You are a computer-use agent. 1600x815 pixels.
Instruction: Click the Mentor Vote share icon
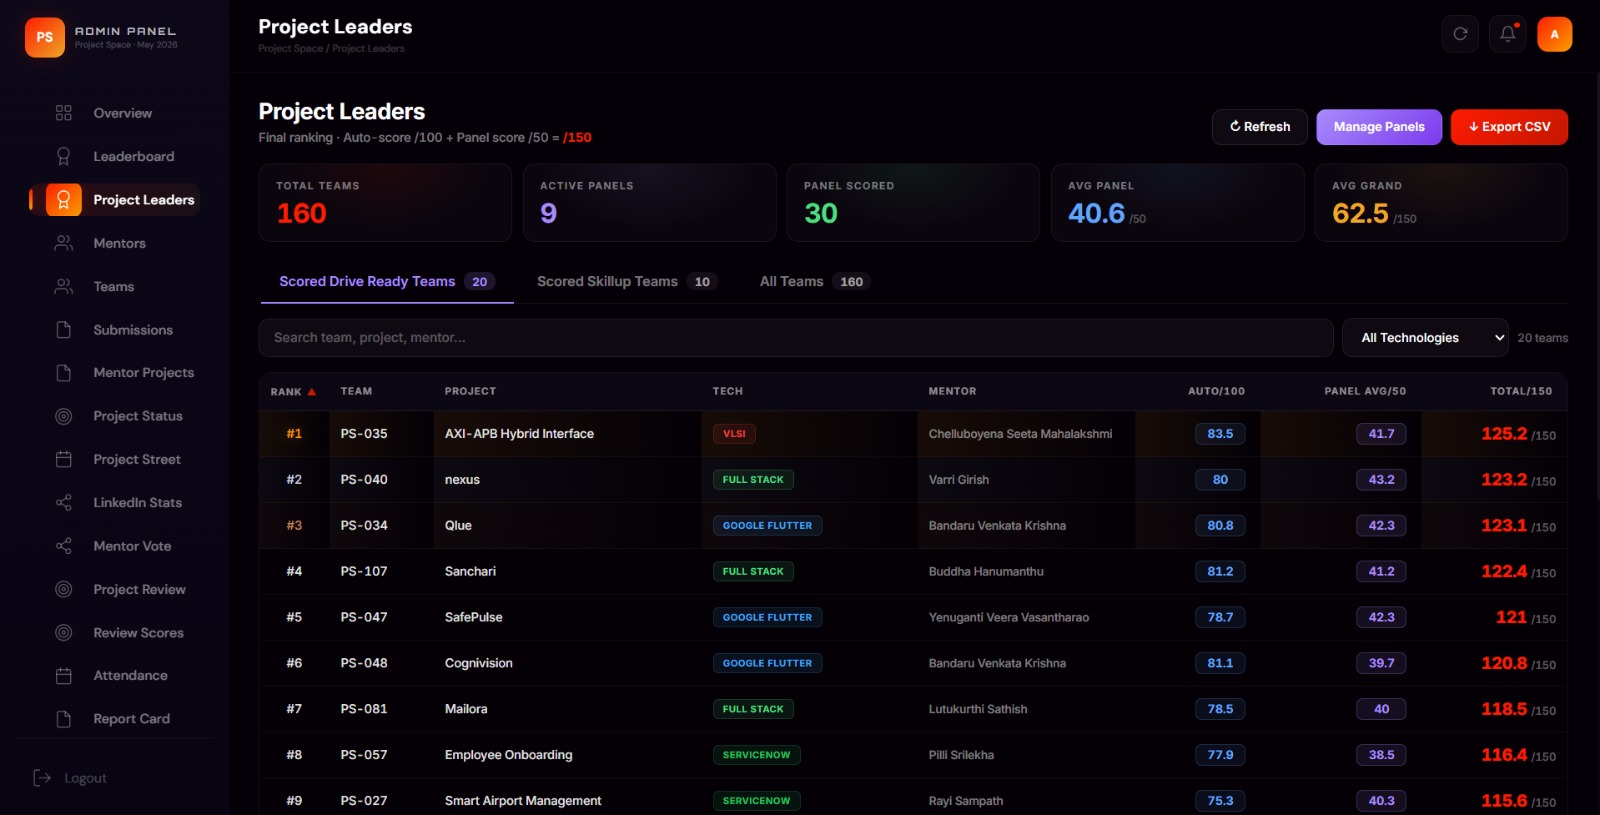(64, 546)
